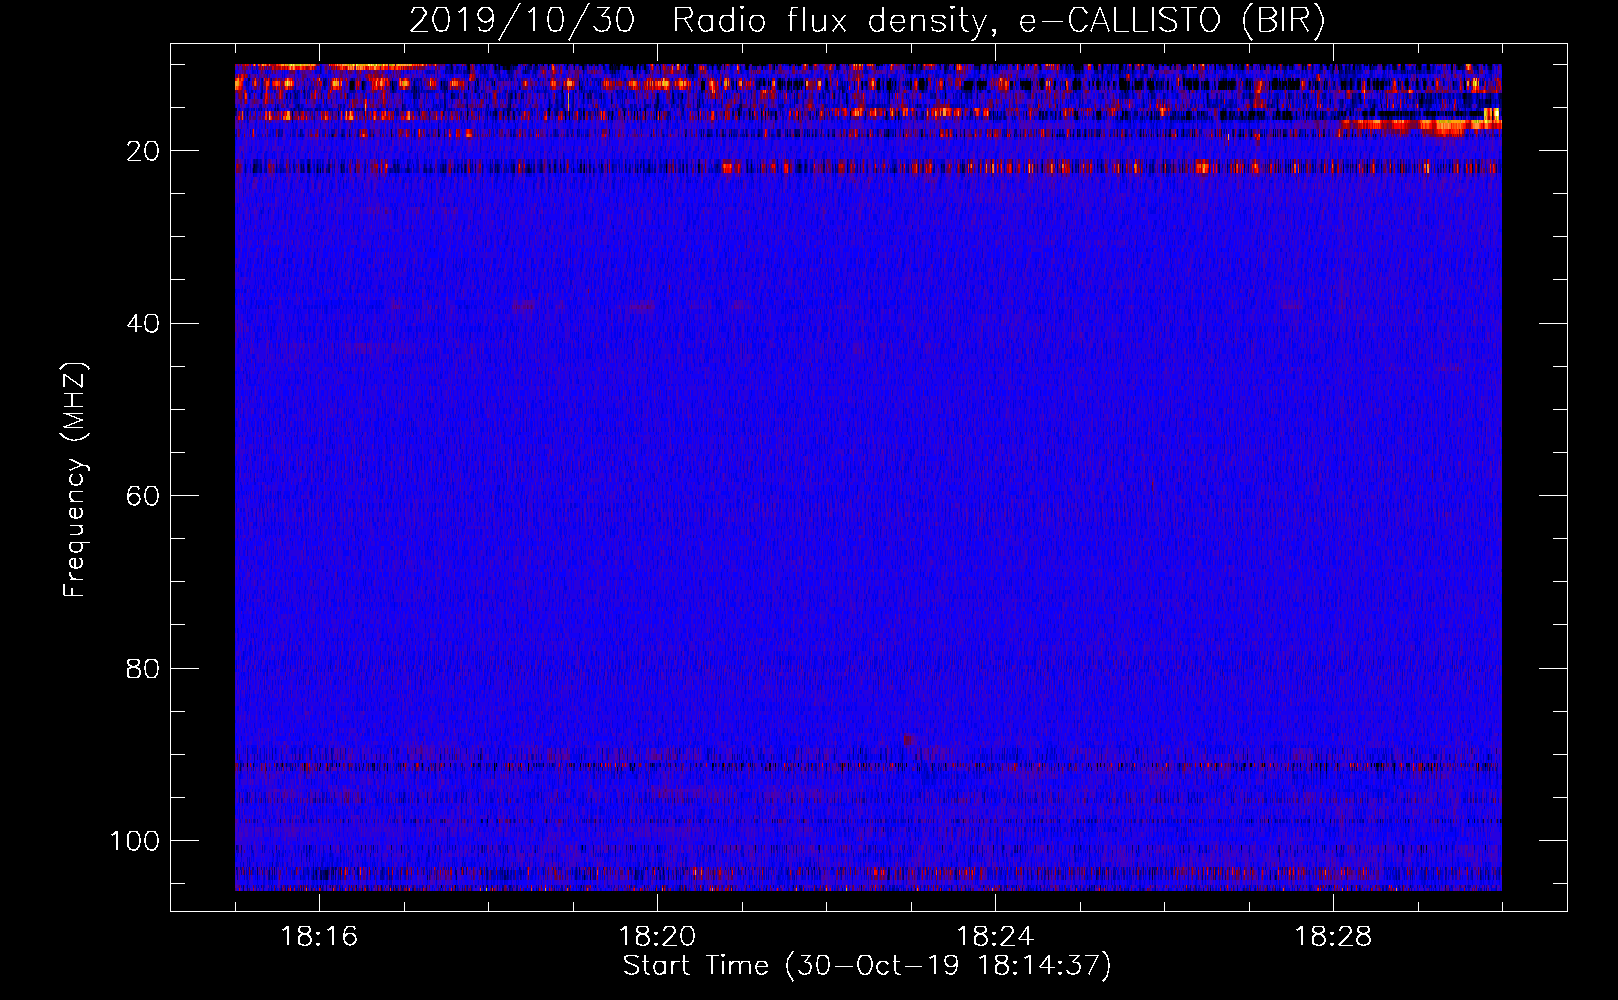
Task: Click the 100 MHz frequency tick label
Action: click(x=135, y=841)
